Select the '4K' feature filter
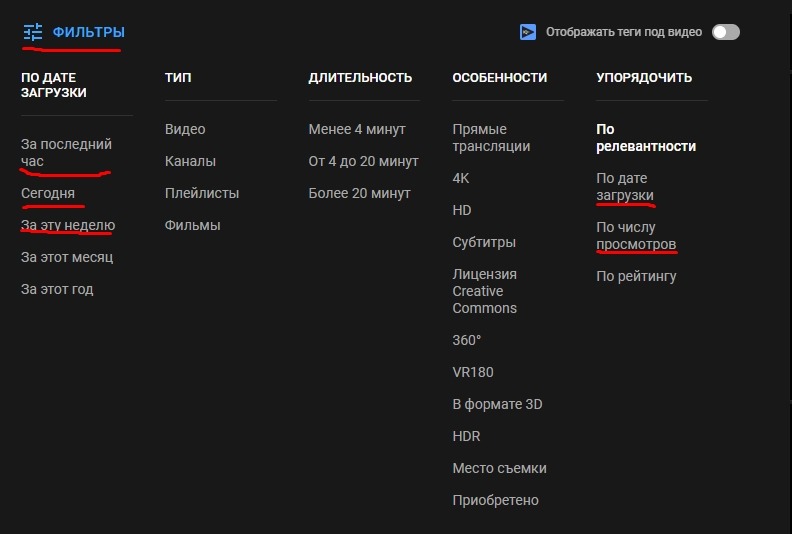The image size is (792, 534). 461,178
